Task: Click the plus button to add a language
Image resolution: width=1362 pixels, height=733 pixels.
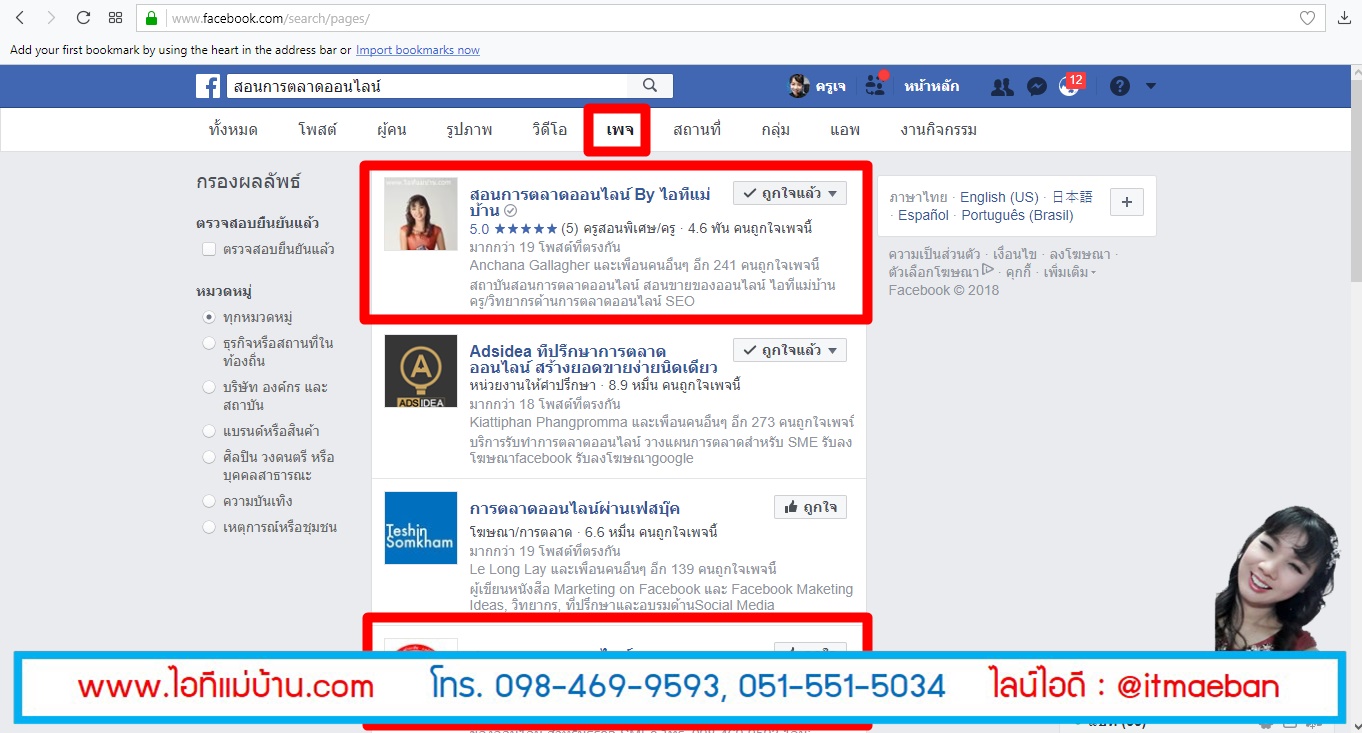Action: pyautogui.click(x=1127, y=202)
